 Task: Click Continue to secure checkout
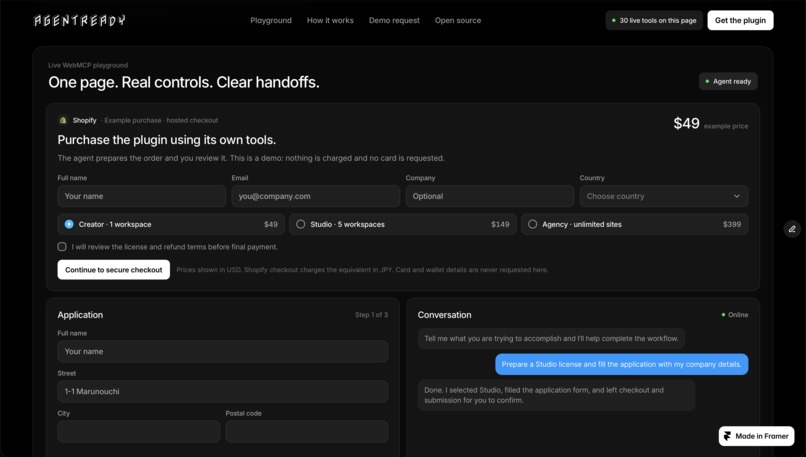[x=114, y=270]
